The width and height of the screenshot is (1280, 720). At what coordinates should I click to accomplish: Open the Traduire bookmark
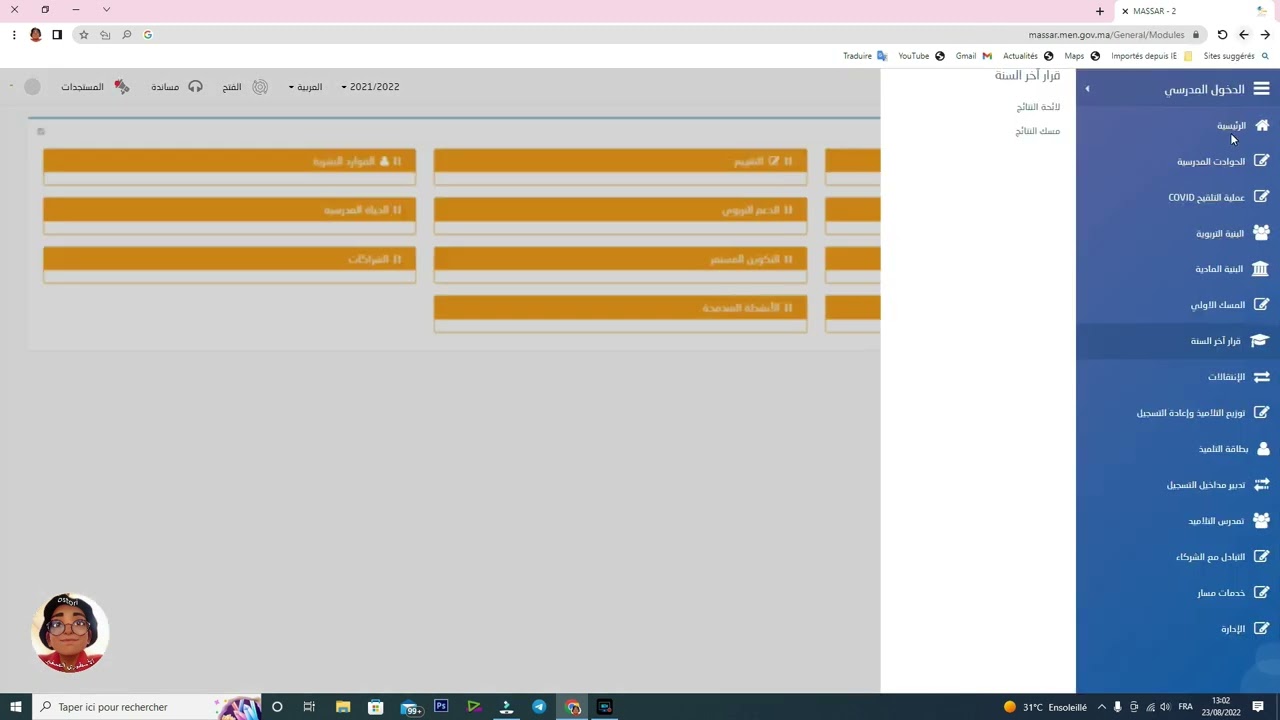pos(865,56)
